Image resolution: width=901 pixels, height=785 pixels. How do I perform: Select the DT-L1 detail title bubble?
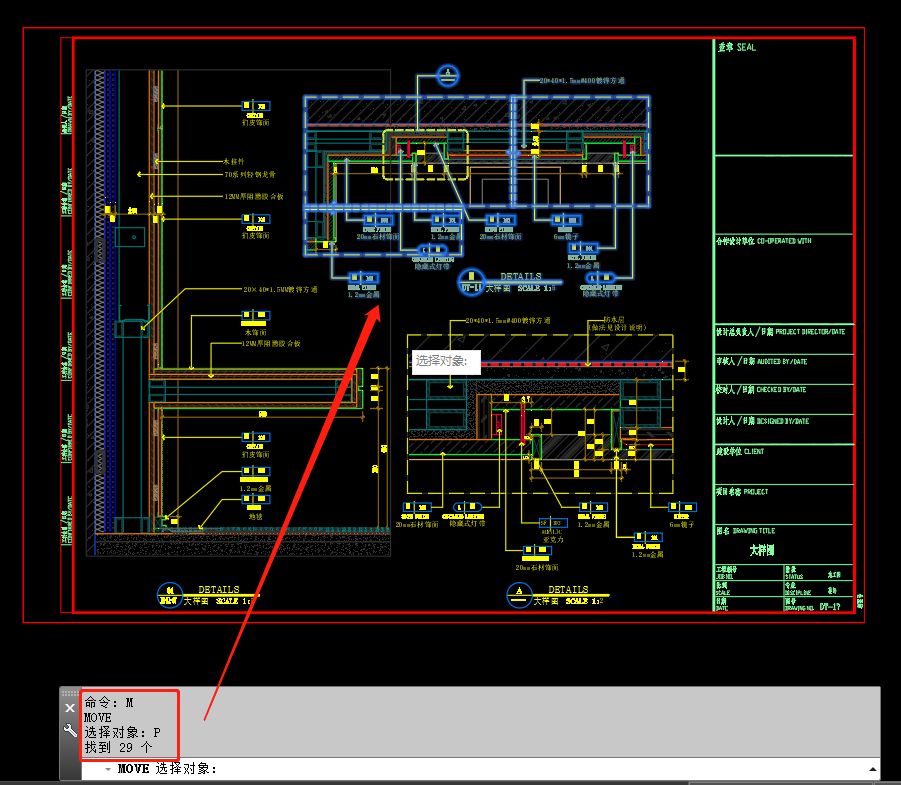[470, 286]
